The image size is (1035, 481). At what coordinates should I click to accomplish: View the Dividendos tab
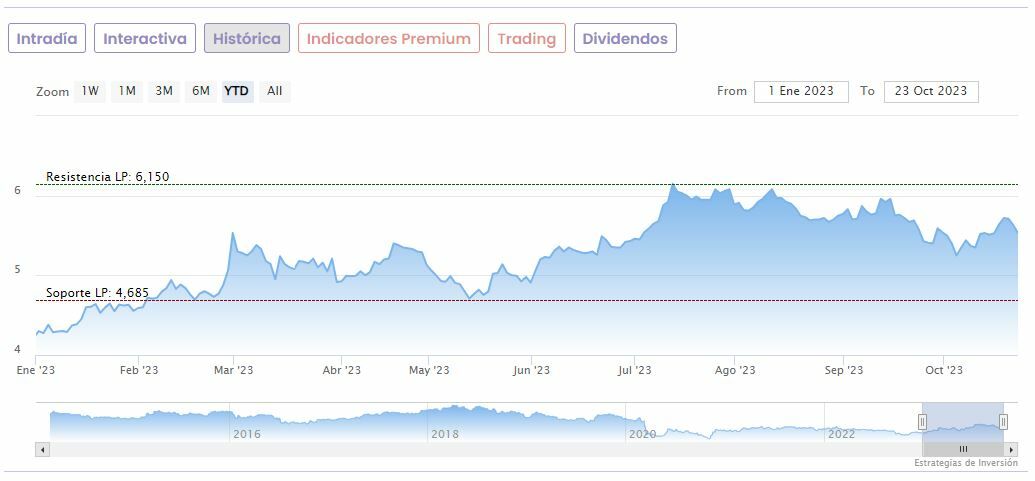pos(625,39)
